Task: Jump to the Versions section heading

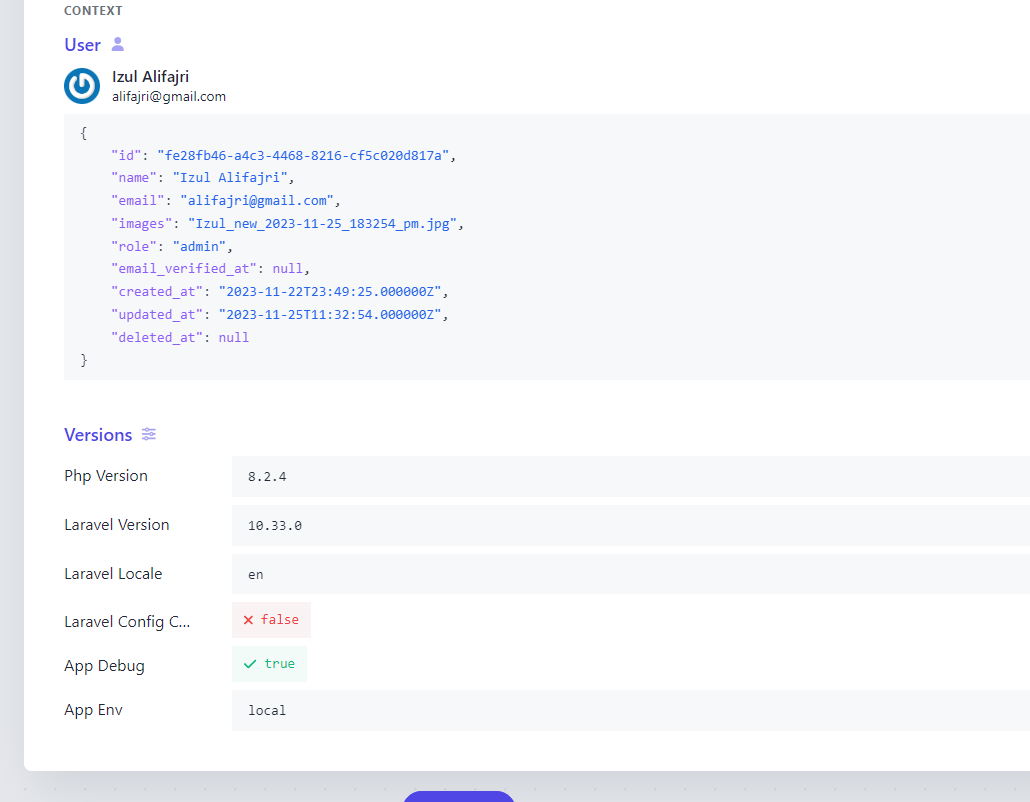Action: tap(98, 435)
